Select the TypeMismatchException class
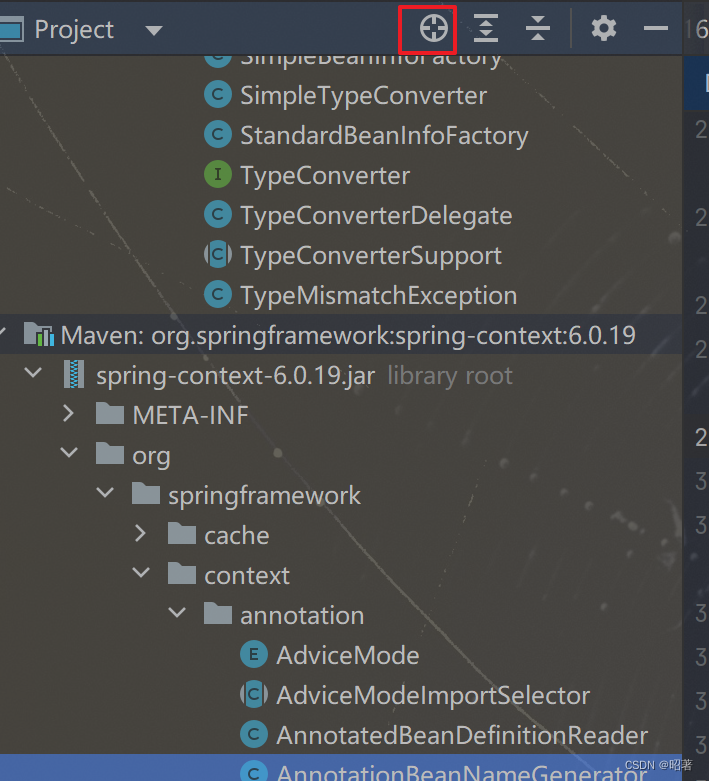709x781 pixels. 379,295
